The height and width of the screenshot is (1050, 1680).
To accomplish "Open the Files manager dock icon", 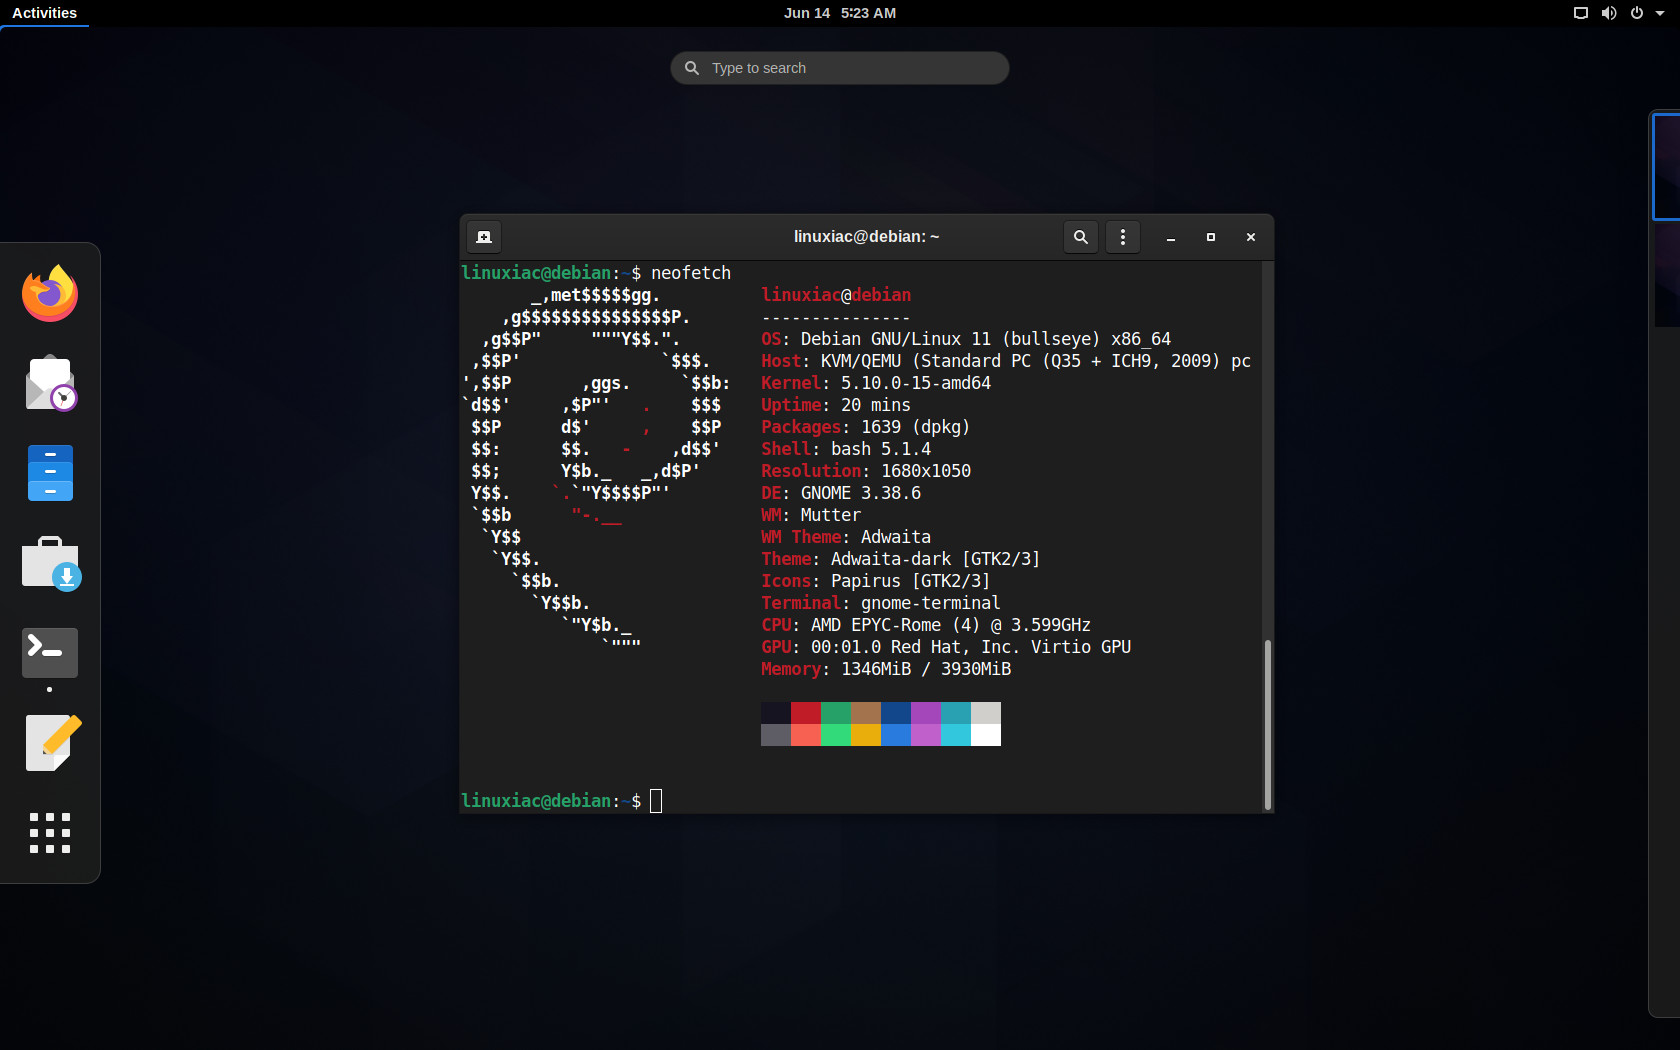I will [x=50, y=473].
